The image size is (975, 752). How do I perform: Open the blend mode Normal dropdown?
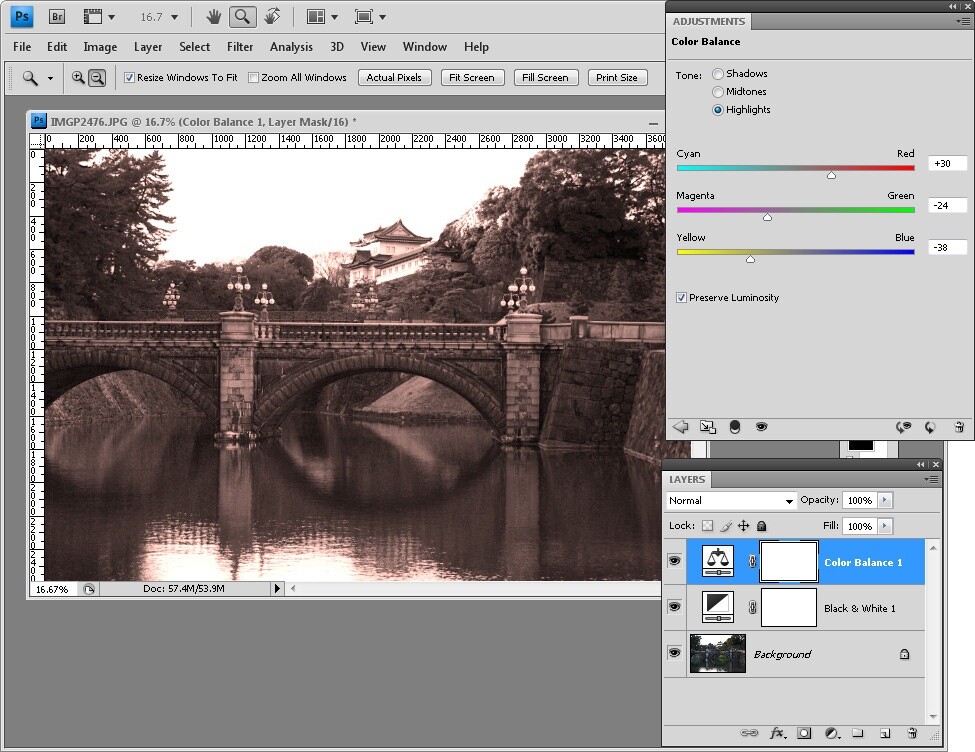pyautogui.click(x=731, y=500)
